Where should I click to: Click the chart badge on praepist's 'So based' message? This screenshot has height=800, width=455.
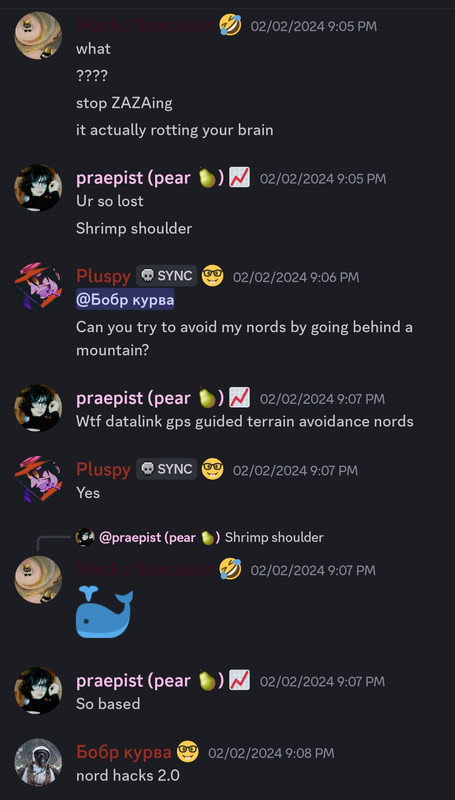click(239, 681)
